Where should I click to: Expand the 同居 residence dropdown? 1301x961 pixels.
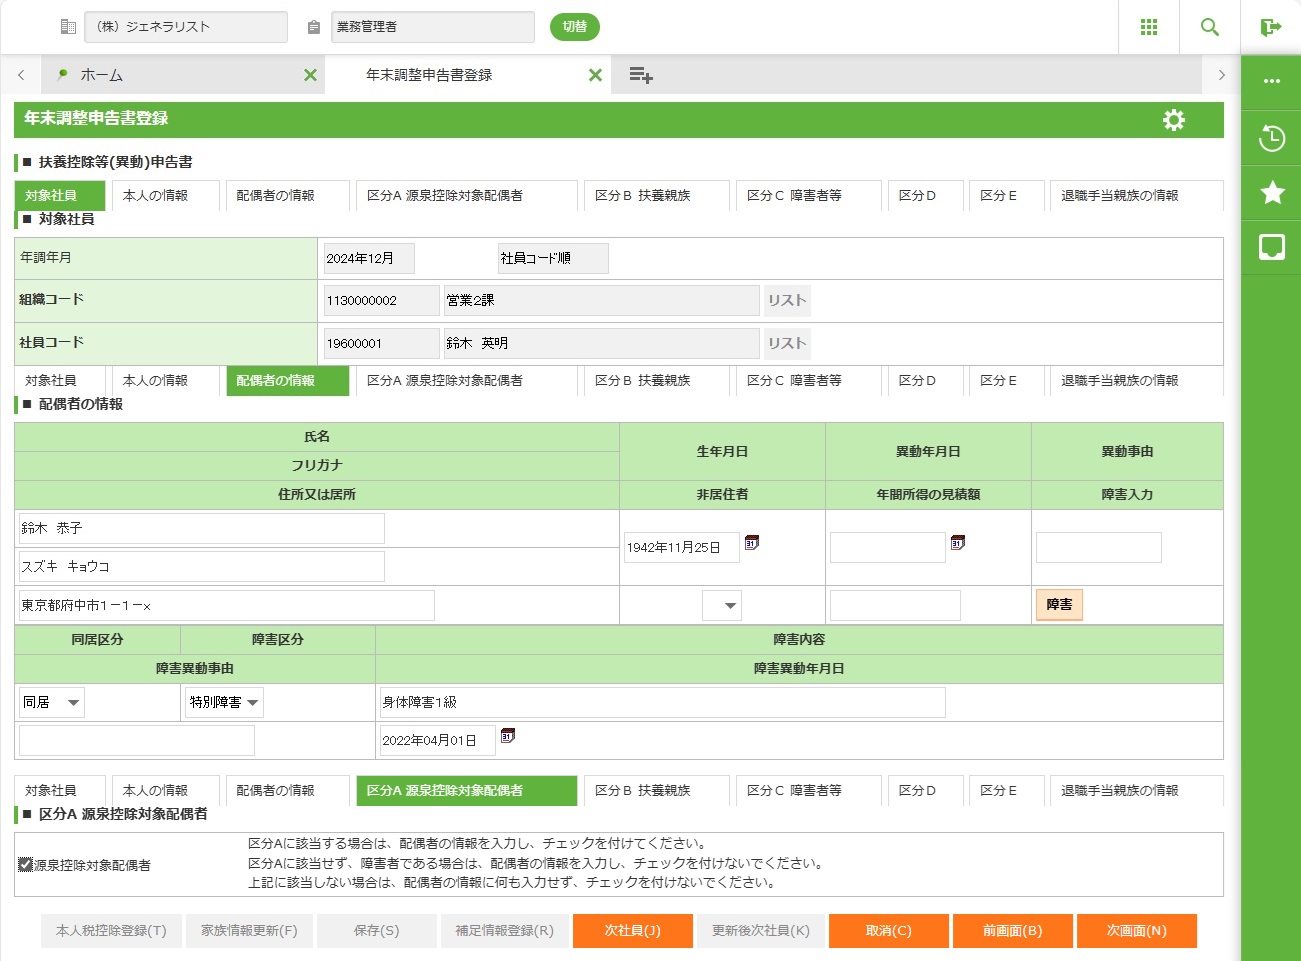(52, 703)
